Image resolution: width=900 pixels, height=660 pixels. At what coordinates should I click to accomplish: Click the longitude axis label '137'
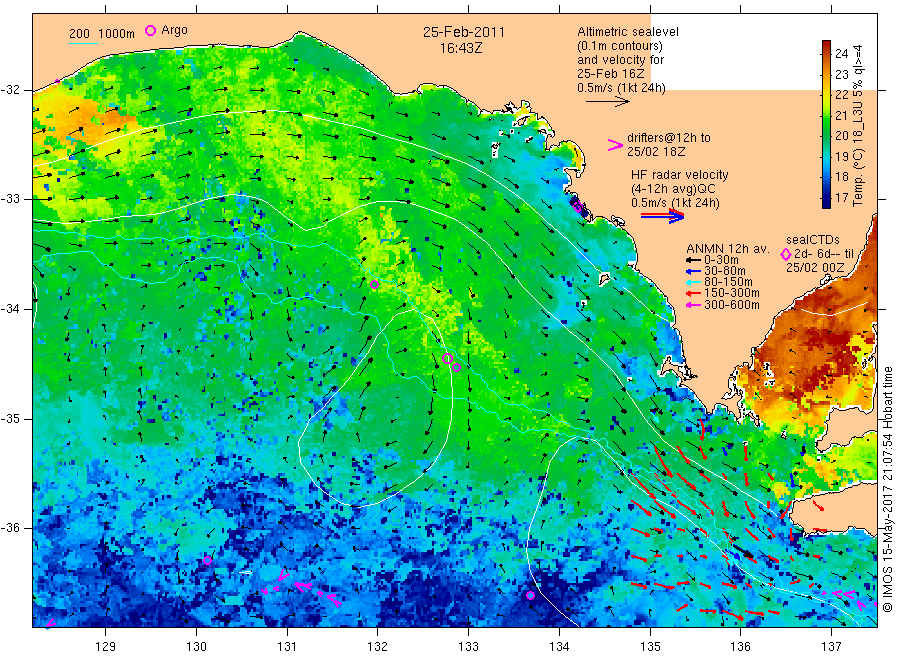tap(831, 647)
